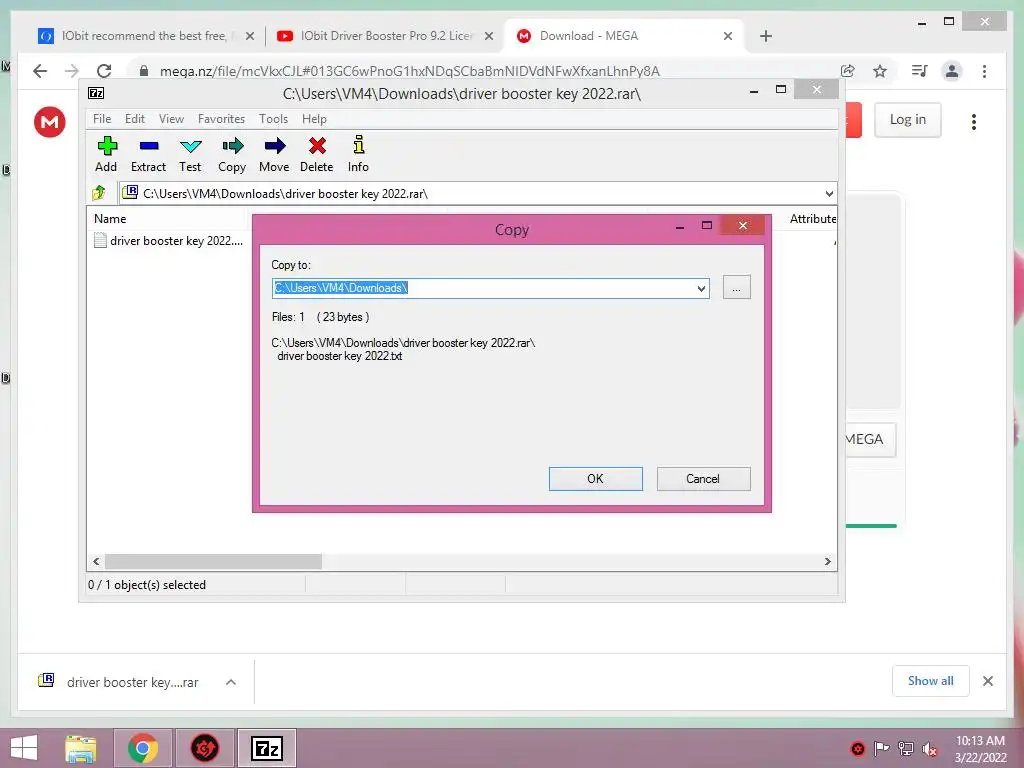The height and width of the screenshot is (768, 1024).
Task: Open the network tray icon
Action: tap(905, 749)
